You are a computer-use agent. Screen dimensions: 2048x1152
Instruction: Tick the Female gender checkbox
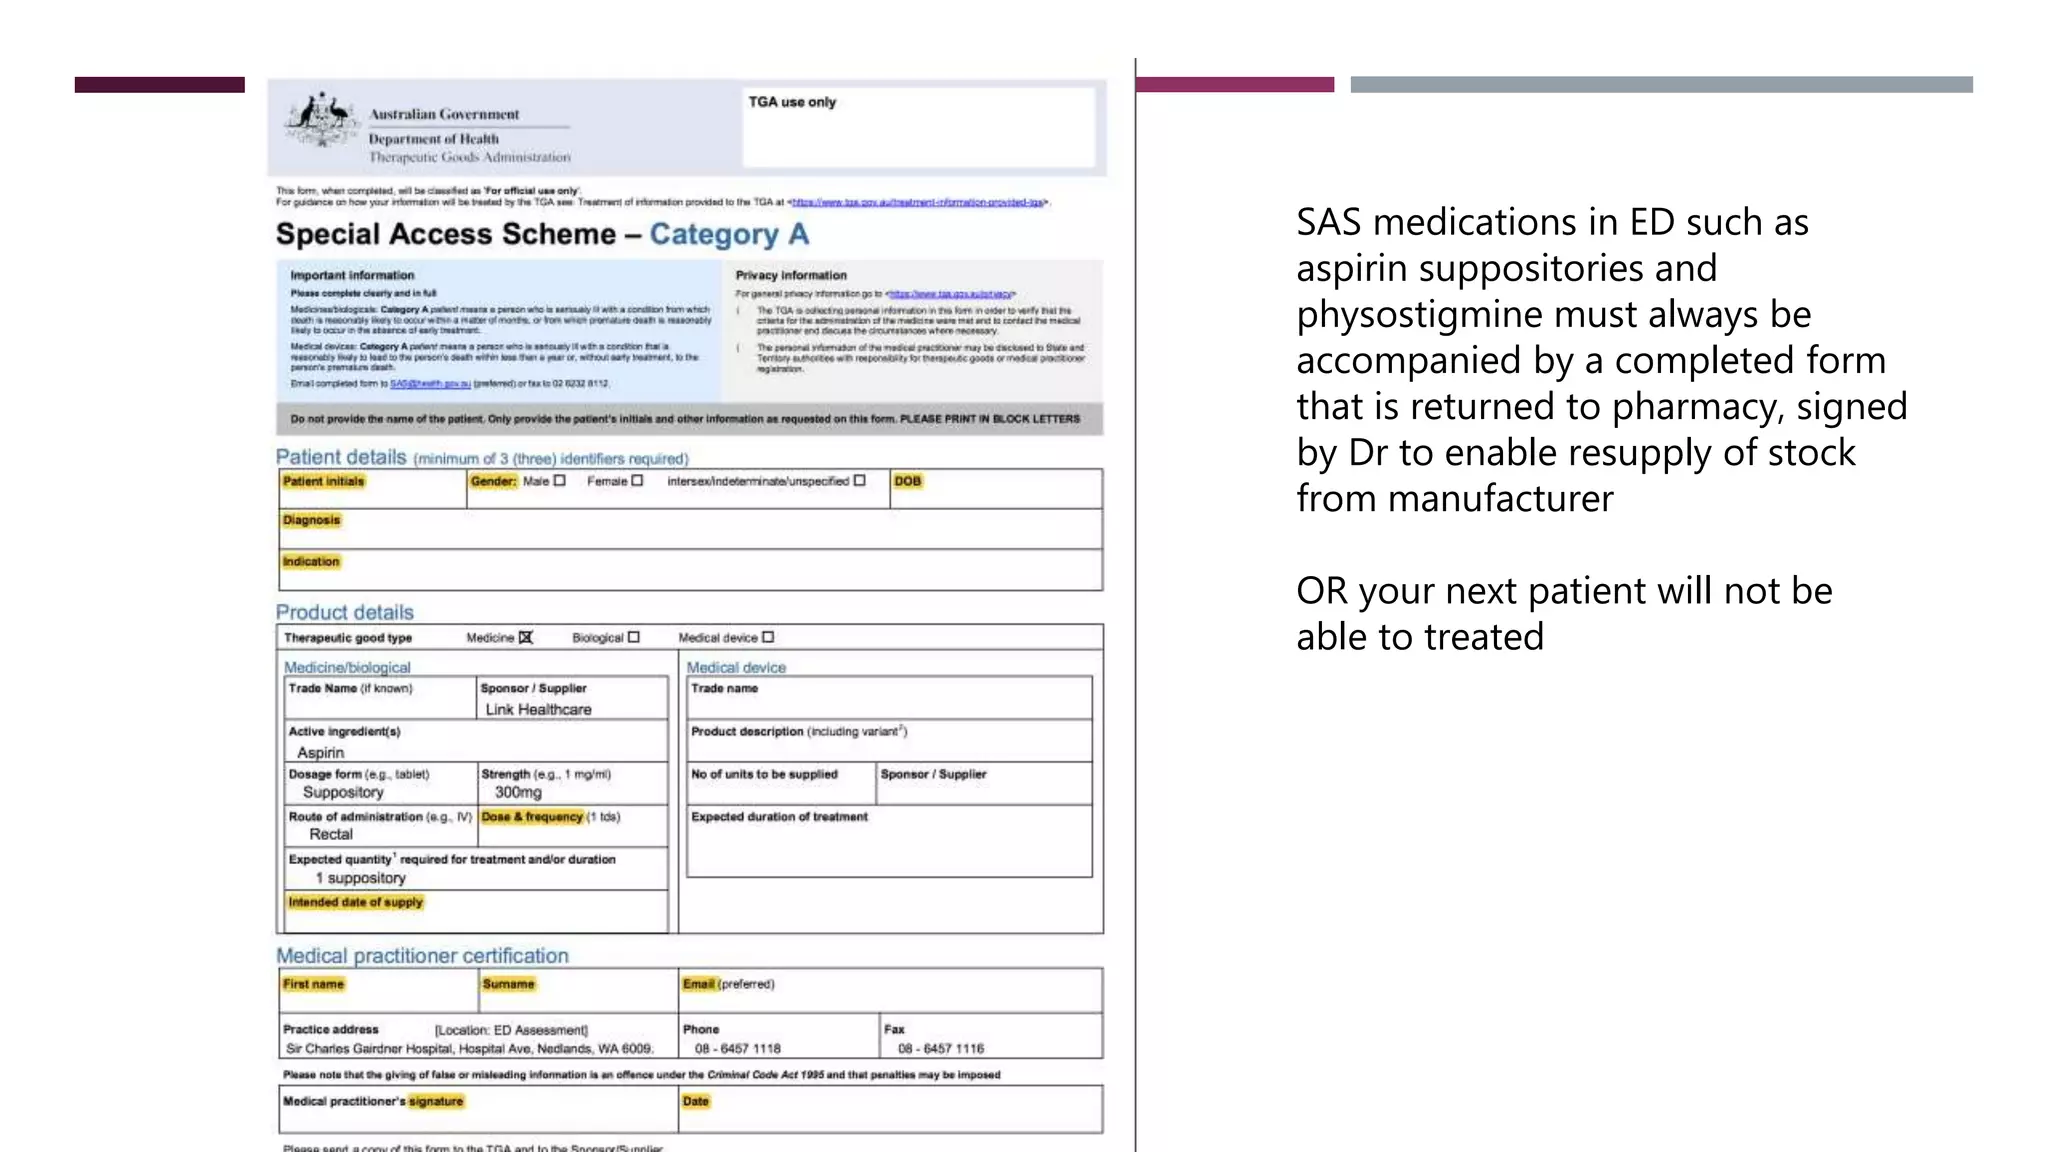click(x=637, y=481)
